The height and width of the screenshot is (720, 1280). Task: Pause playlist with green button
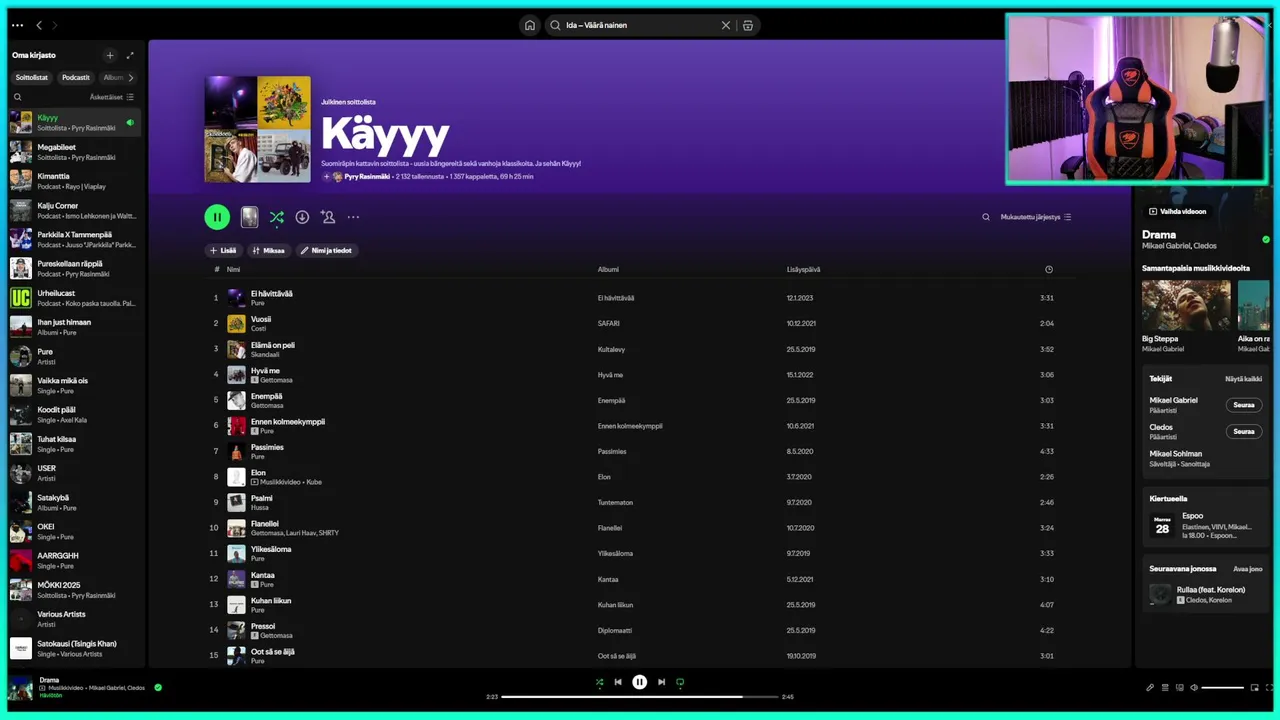(x=217, y=217)
